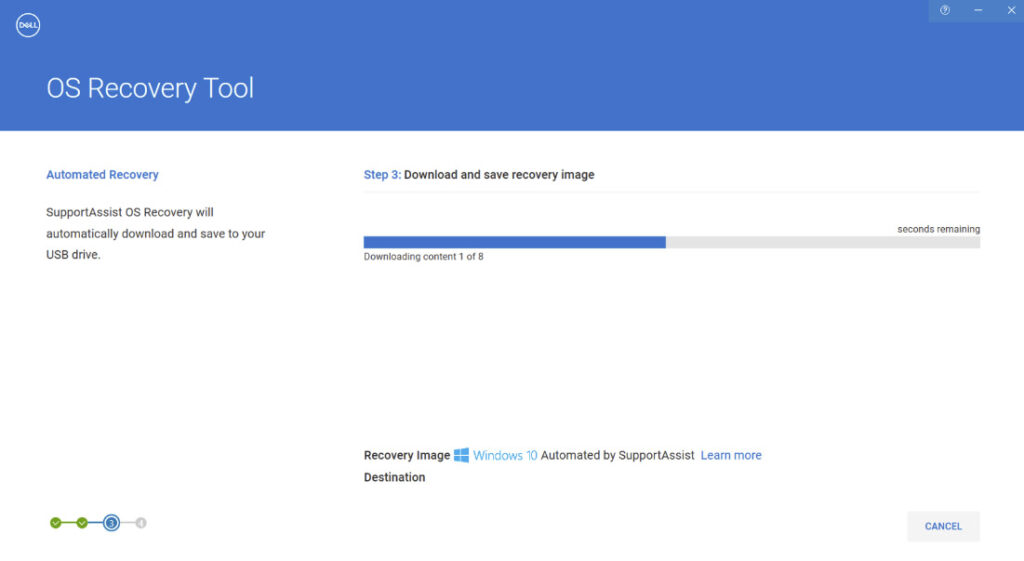Click the download progress bar
Image resolution: width=1024 pixels, height=561 pixels.
tap(671, 242)
